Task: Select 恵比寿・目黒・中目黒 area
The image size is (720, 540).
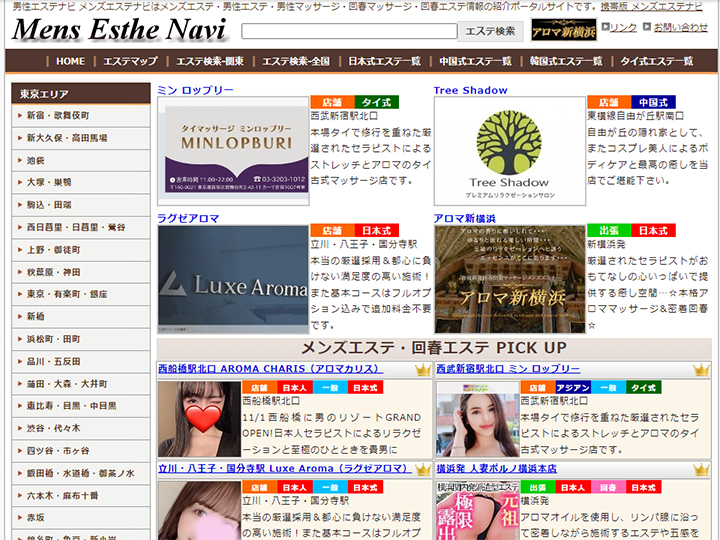Action: [x=81, y=406]
